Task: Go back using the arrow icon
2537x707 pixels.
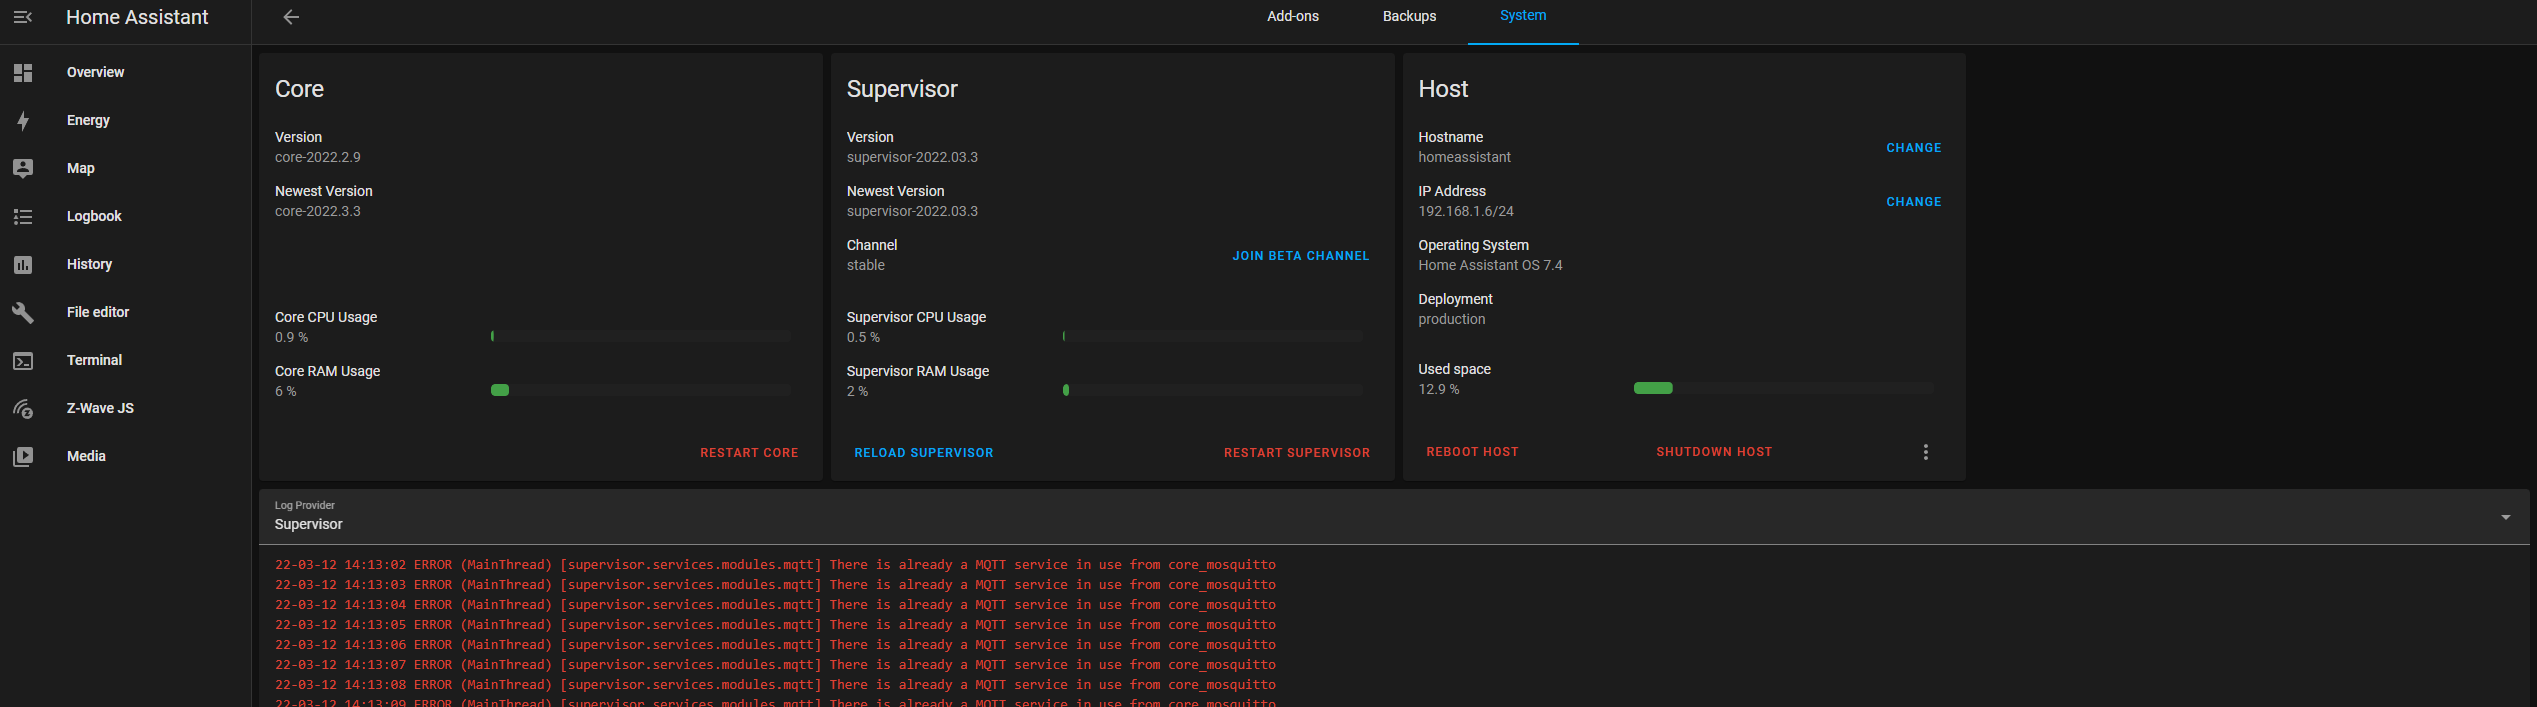Action: [291, 17]
